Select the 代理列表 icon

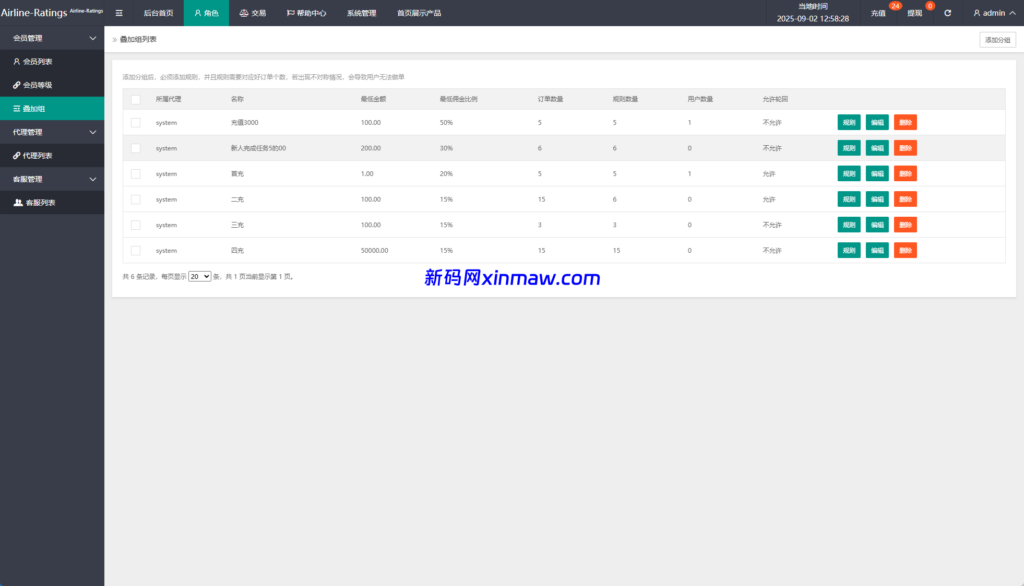(x=17, y=155)
